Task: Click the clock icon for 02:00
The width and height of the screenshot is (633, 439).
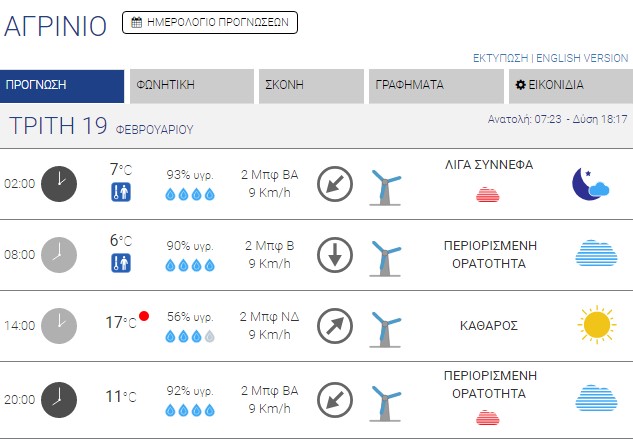Action: (59, 183)
